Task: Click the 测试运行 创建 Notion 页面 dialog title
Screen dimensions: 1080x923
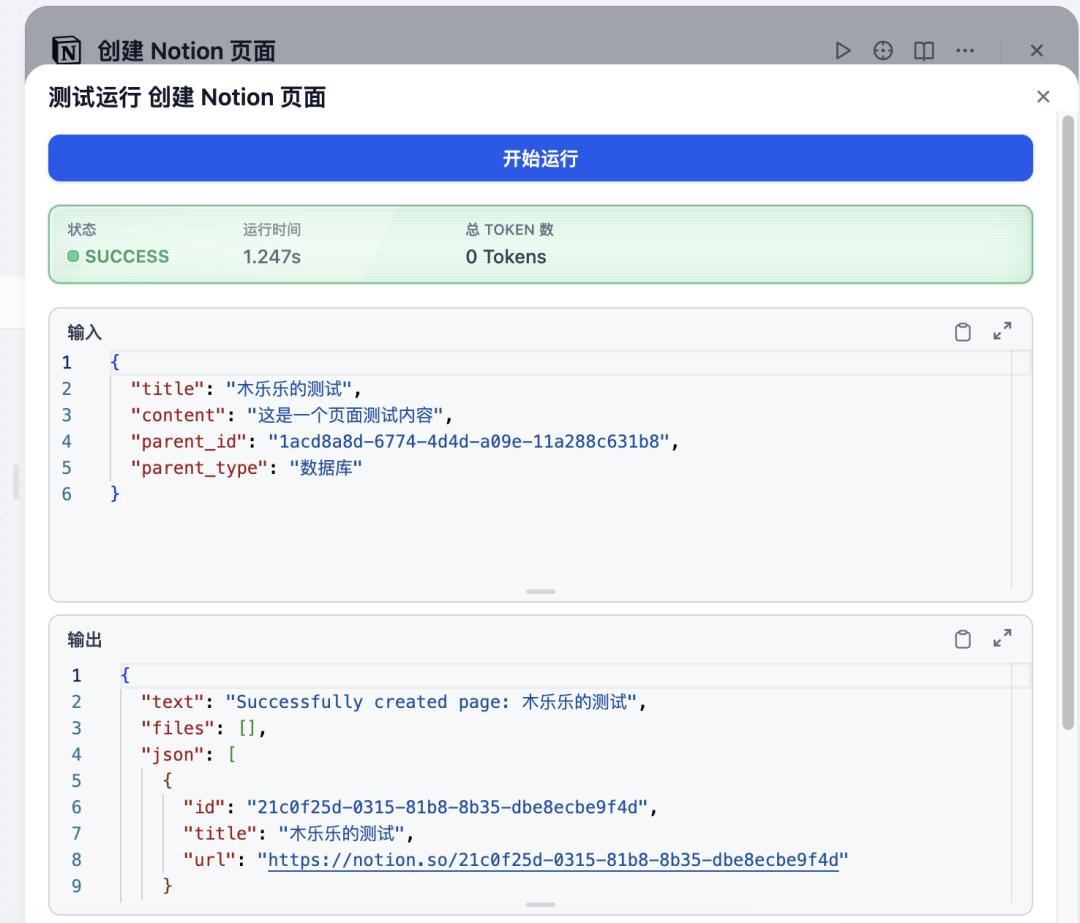Action: pos(187,97)
